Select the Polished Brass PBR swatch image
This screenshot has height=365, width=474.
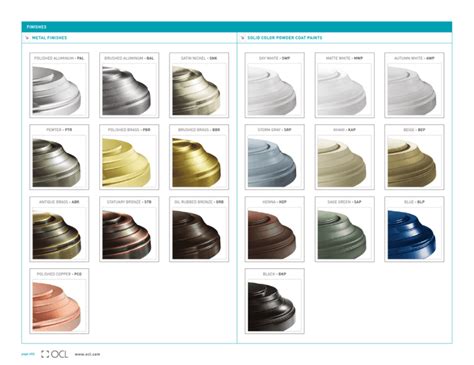[126, 163]
